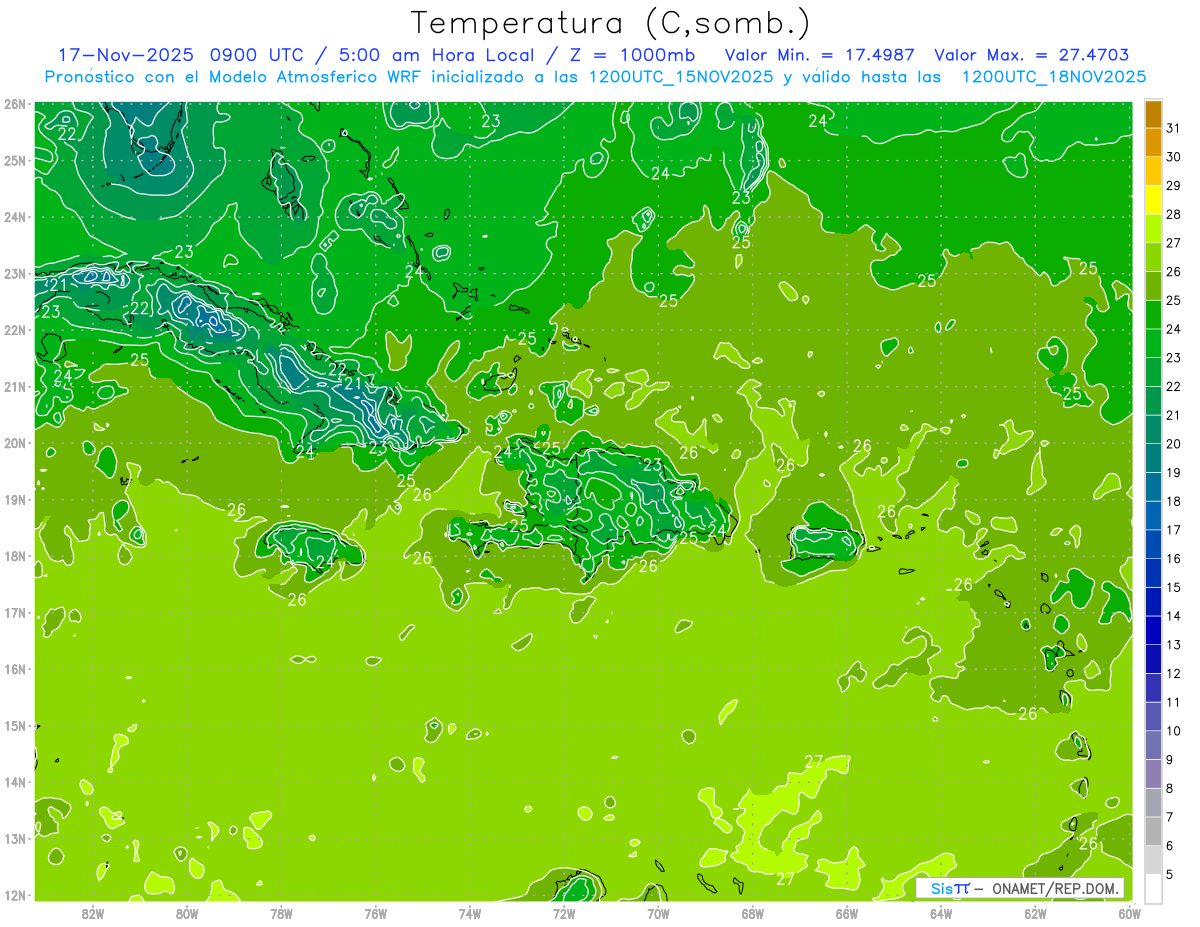This screenshot has height=927, width=1200.
Task: Click the 22N latitude axis label
Action: 14,330
